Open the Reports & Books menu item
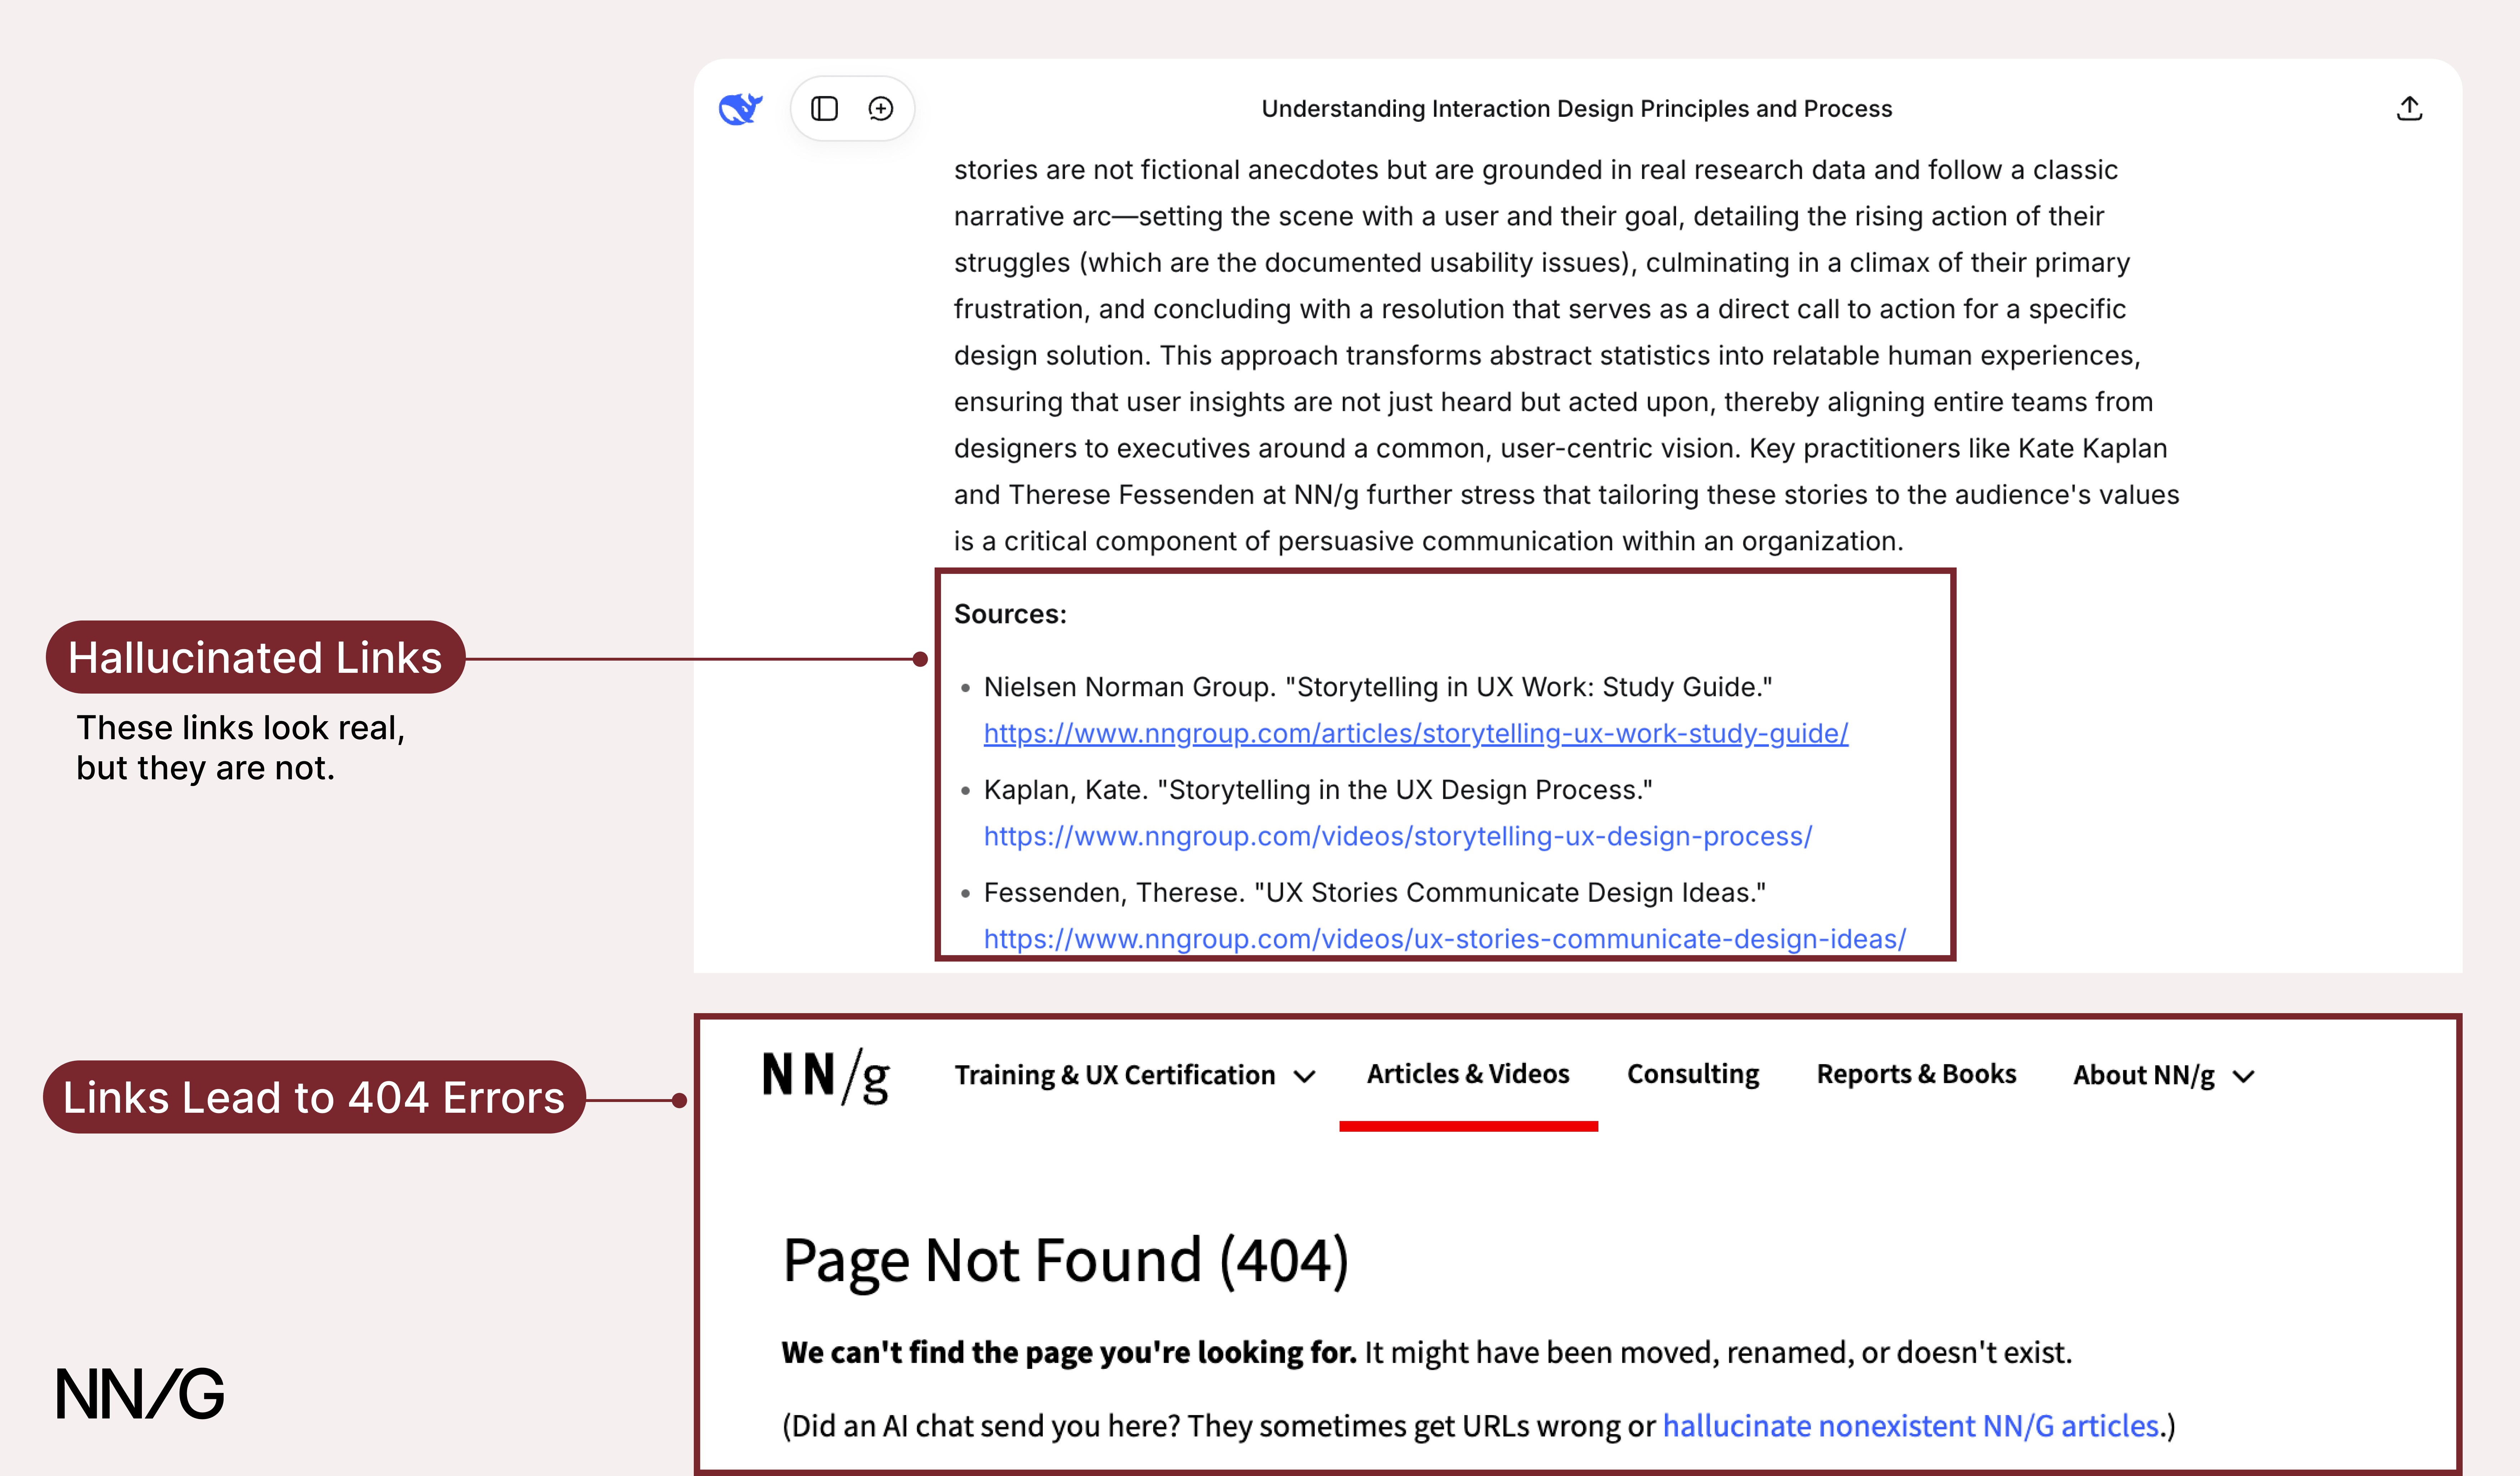2520x1476 pixels. click(1916, 1073)
